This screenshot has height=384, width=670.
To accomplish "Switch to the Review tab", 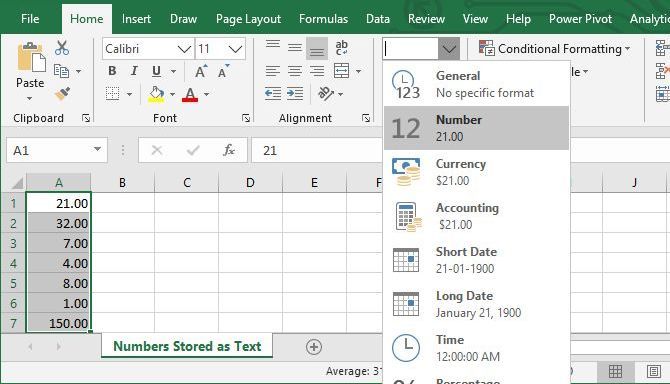I will point(426,19).
